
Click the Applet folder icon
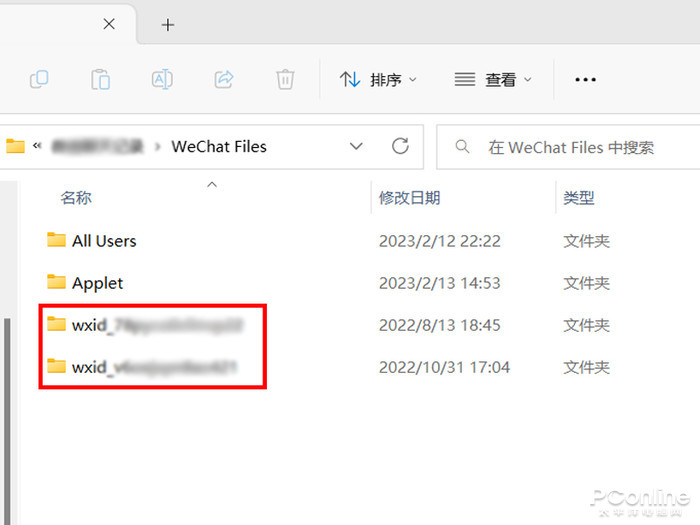(56, 282)
